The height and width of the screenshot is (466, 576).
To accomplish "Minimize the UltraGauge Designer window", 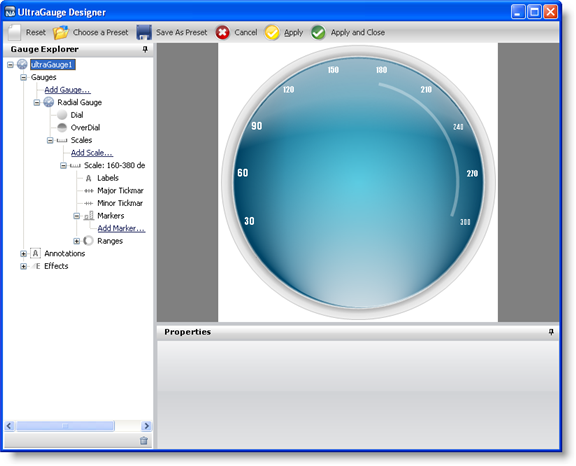I will click(x=518, y=12).
